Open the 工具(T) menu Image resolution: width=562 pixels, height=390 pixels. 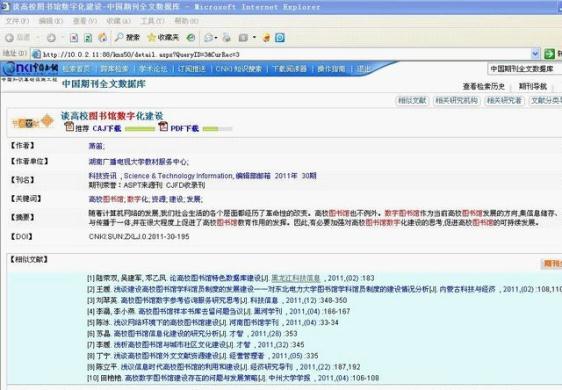coord(152,21)
